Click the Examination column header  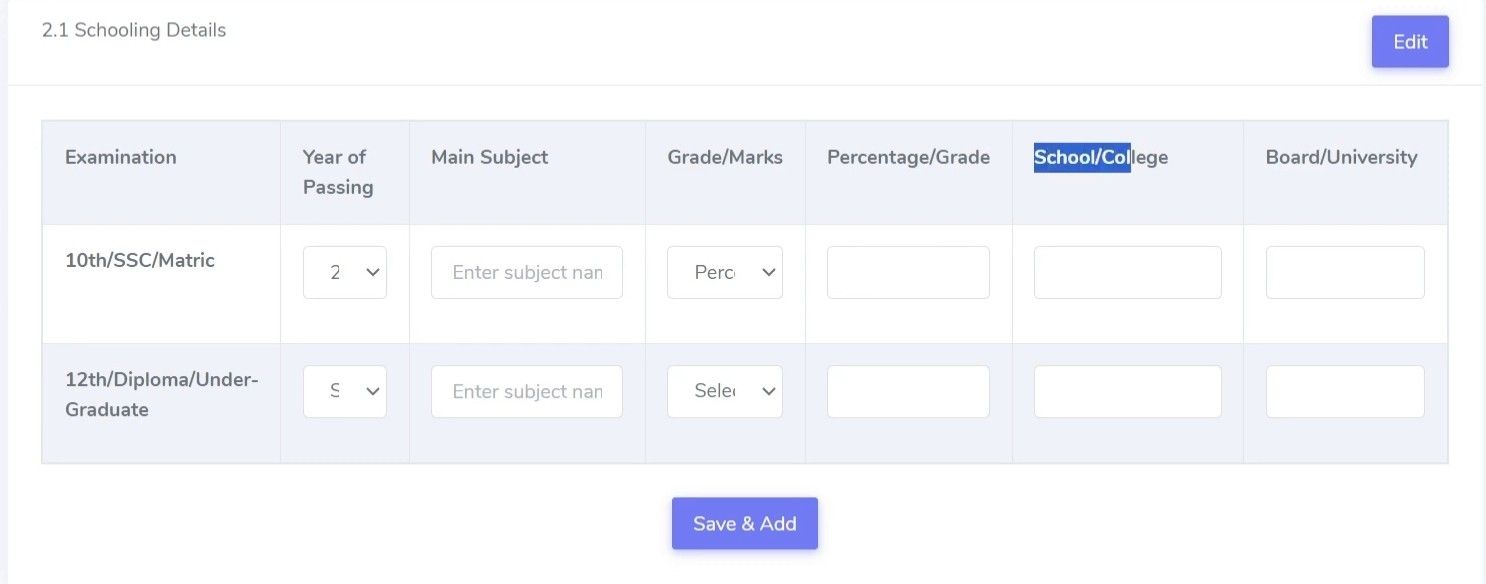120,157
